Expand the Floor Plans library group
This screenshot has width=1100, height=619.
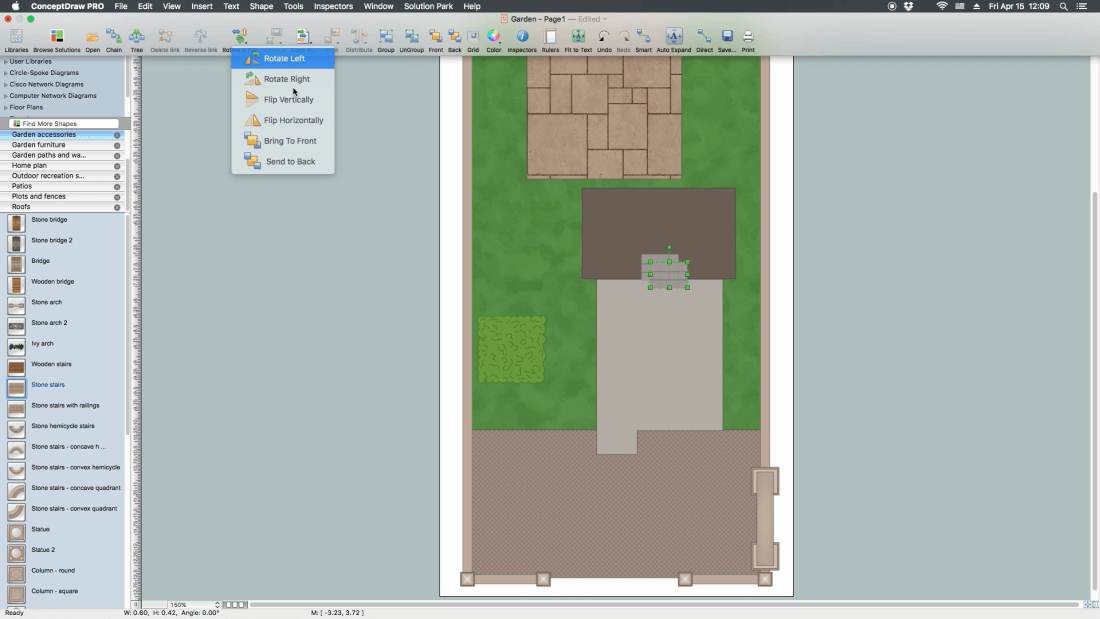[x=26, y=107]
